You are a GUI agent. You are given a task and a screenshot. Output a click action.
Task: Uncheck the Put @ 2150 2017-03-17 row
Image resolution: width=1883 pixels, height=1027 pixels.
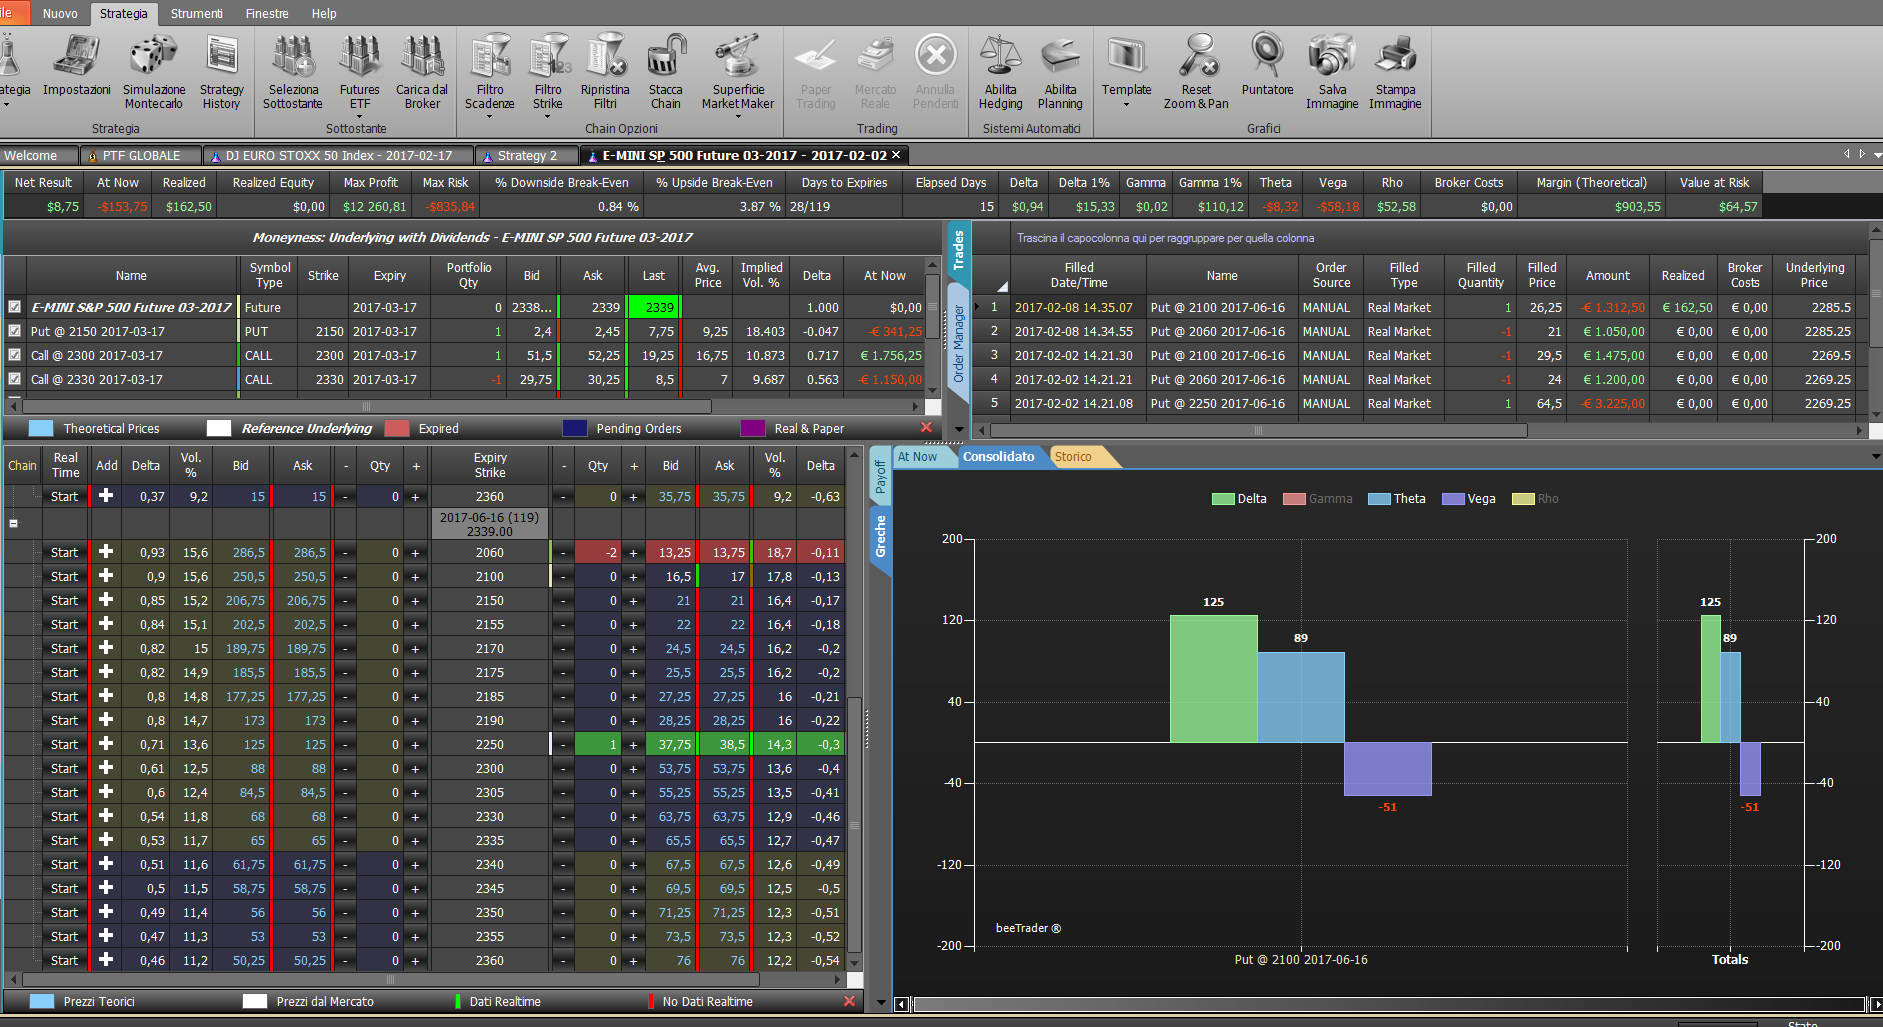tap(14, 331)
